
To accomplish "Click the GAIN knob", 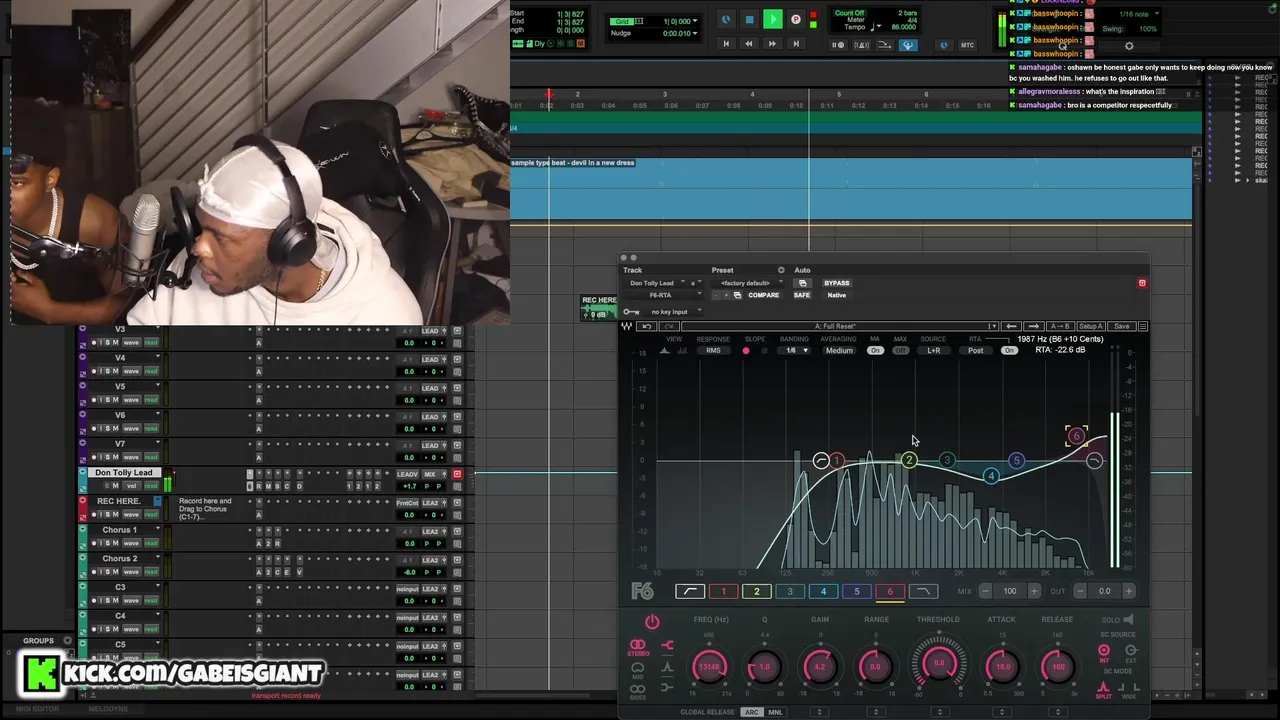I will (820, 666).
